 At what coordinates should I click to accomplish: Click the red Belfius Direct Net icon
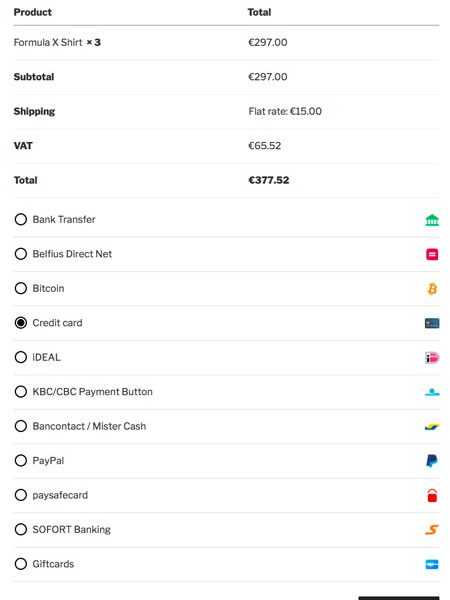coord(432,254)
